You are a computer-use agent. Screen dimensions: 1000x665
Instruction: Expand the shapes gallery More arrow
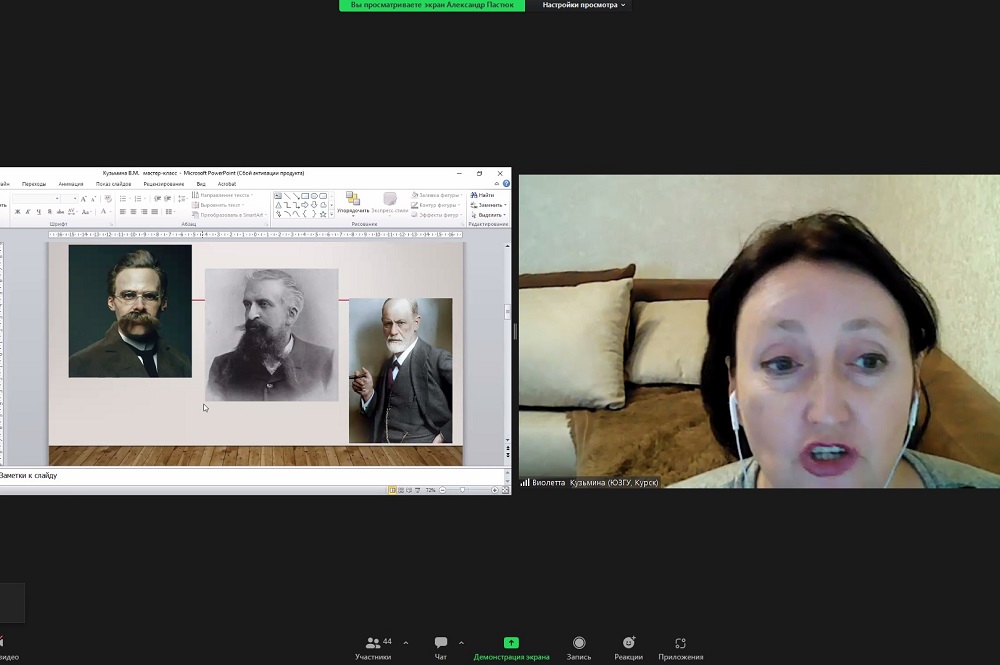[332, 216]
